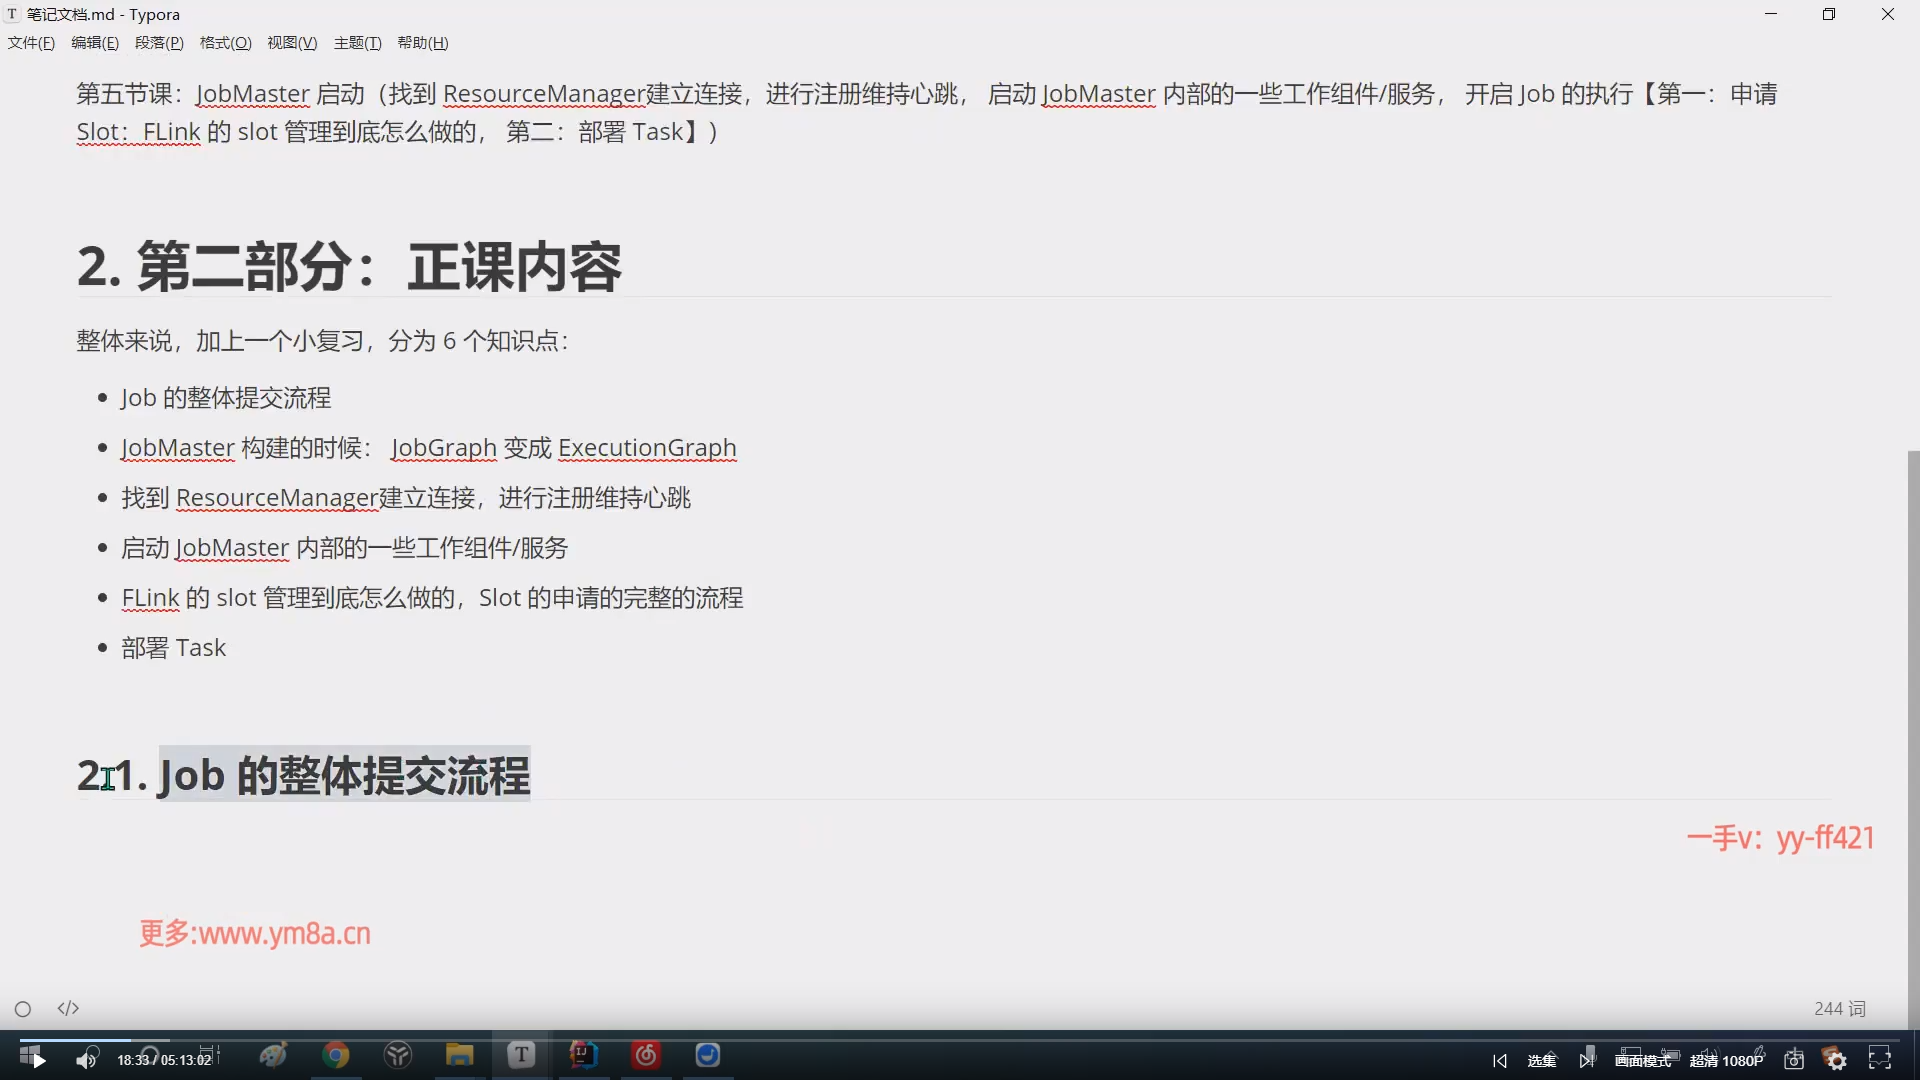Take a video screenshot with camera icon
The image size is (1920, 1080).
1794,1060
